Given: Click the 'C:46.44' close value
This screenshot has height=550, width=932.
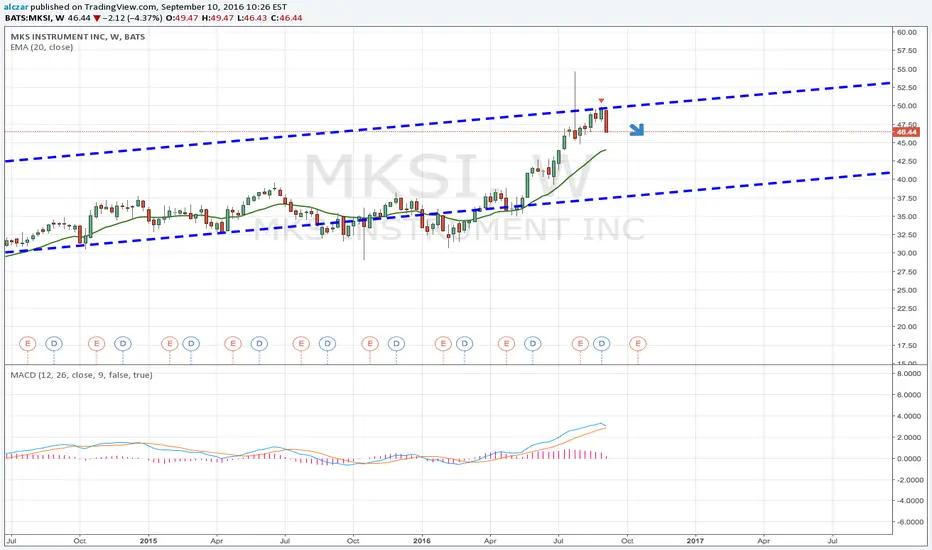Looking at the screenshot, I should point(286,18).
